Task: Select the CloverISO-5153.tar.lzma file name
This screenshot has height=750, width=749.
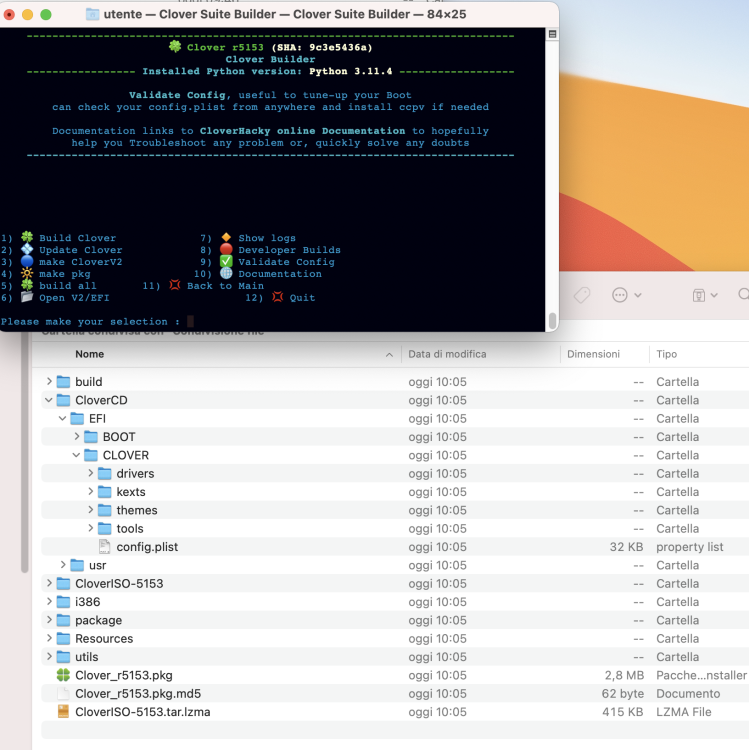Action: tap(143, 712)
